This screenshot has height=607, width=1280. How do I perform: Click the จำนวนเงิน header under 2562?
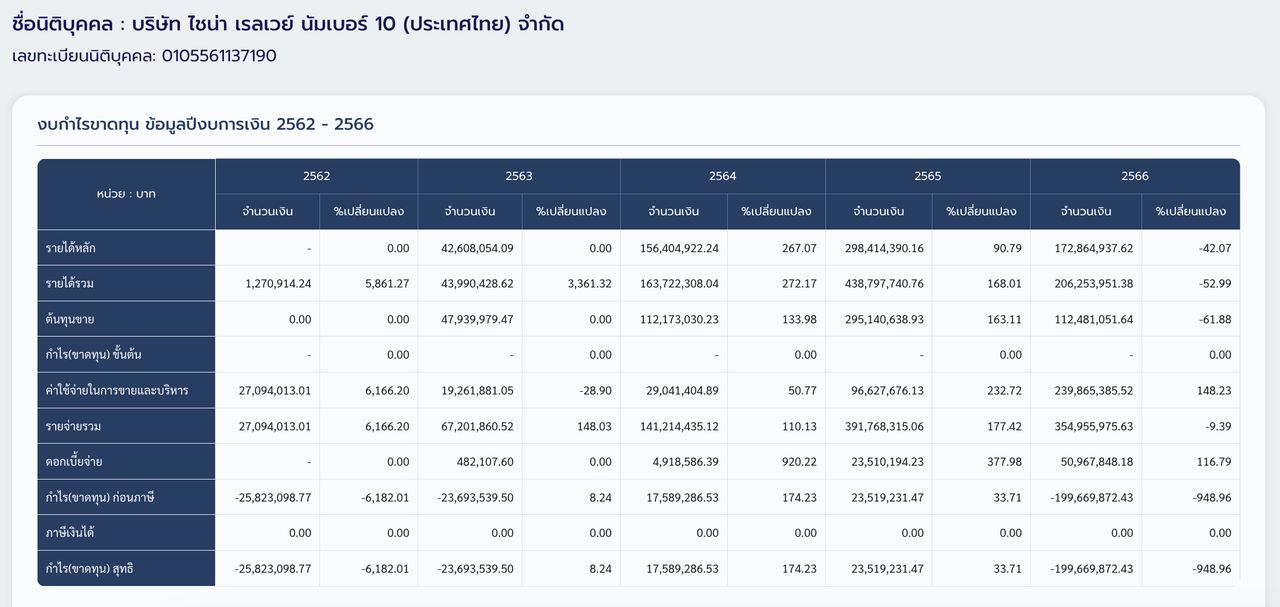pyautogui.click(x=267, y=211)
